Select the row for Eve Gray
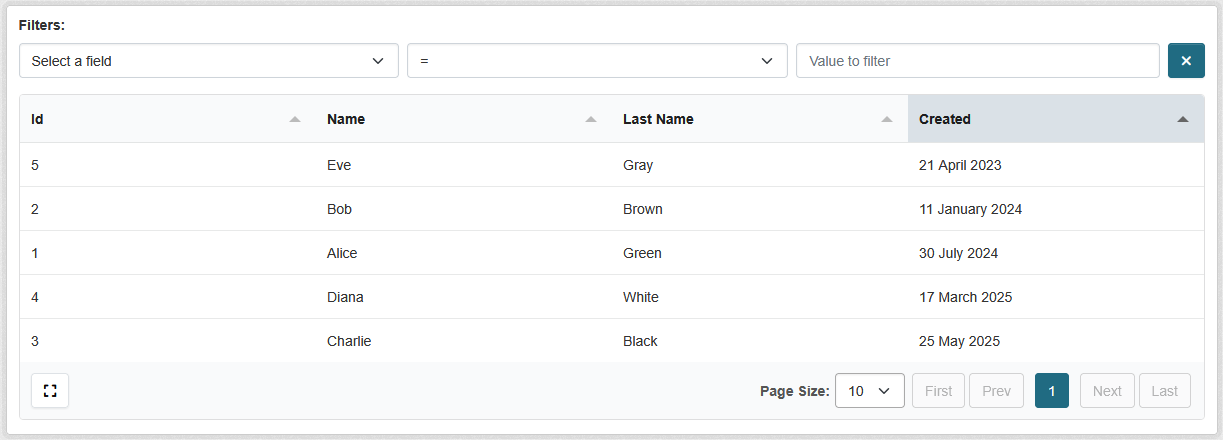 pyautogui.click(x=611, y=165)
